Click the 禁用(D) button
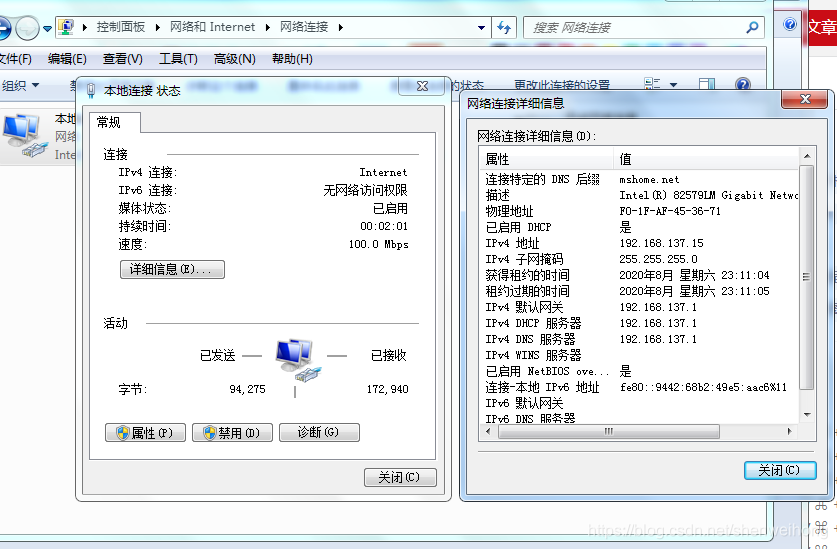The image size is (837, 549). 232,433
